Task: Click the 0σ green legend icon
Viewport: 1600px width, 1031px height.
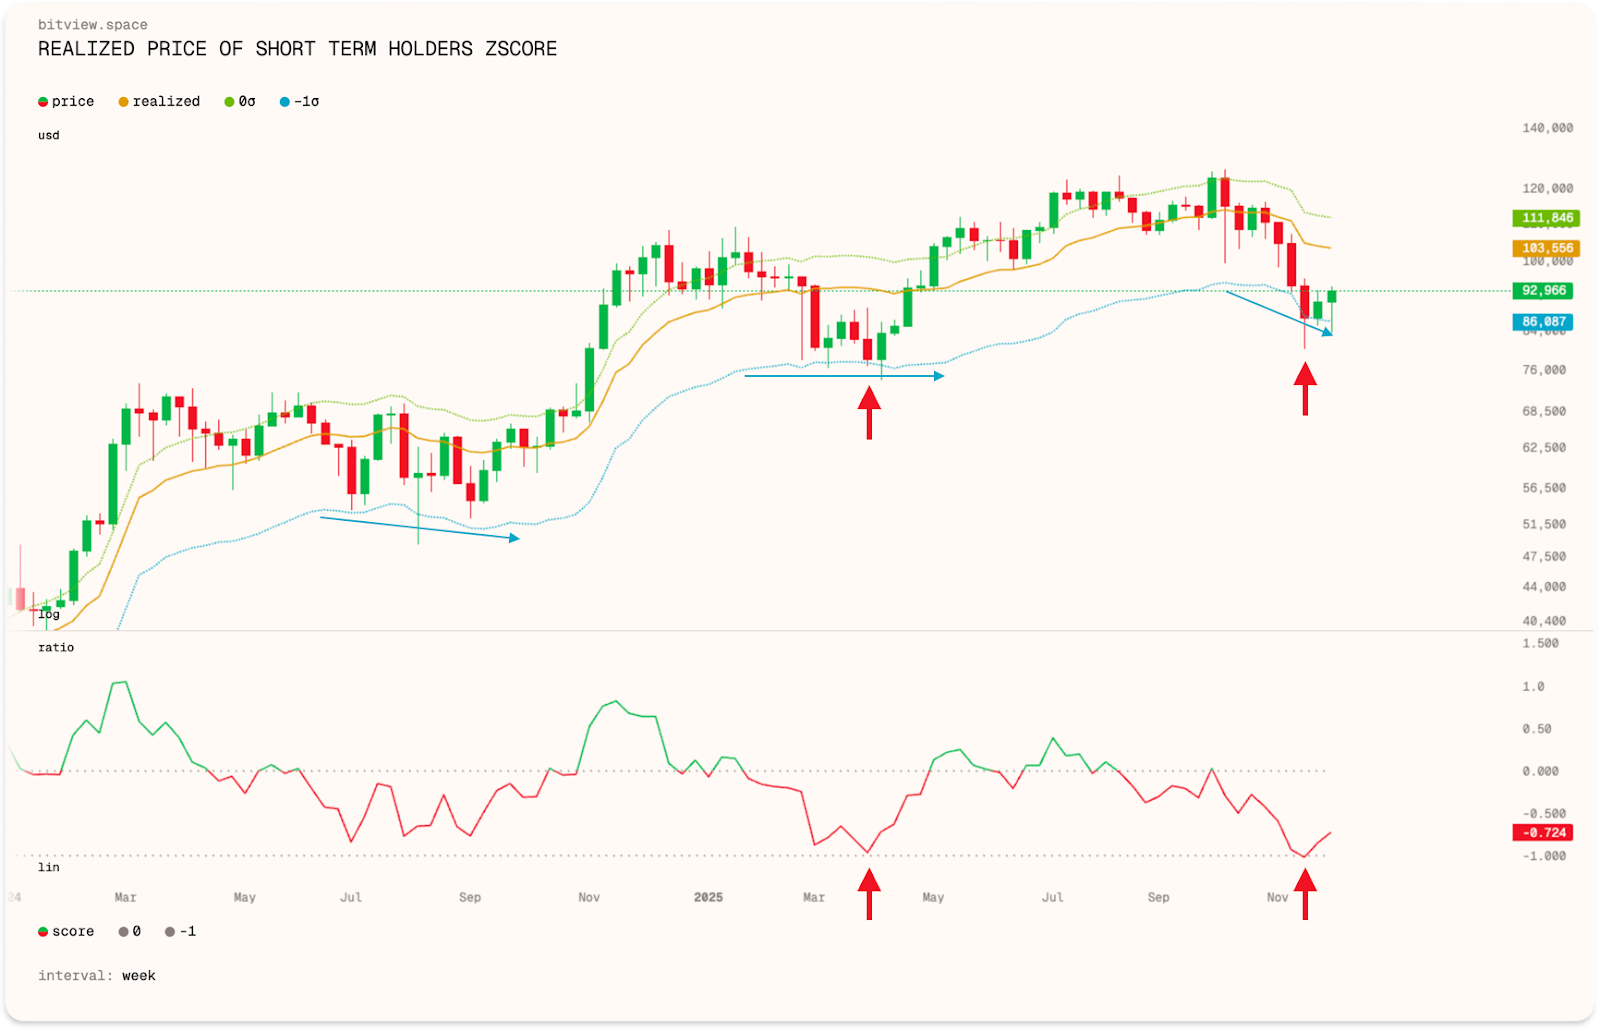Action: pos(228,101)
